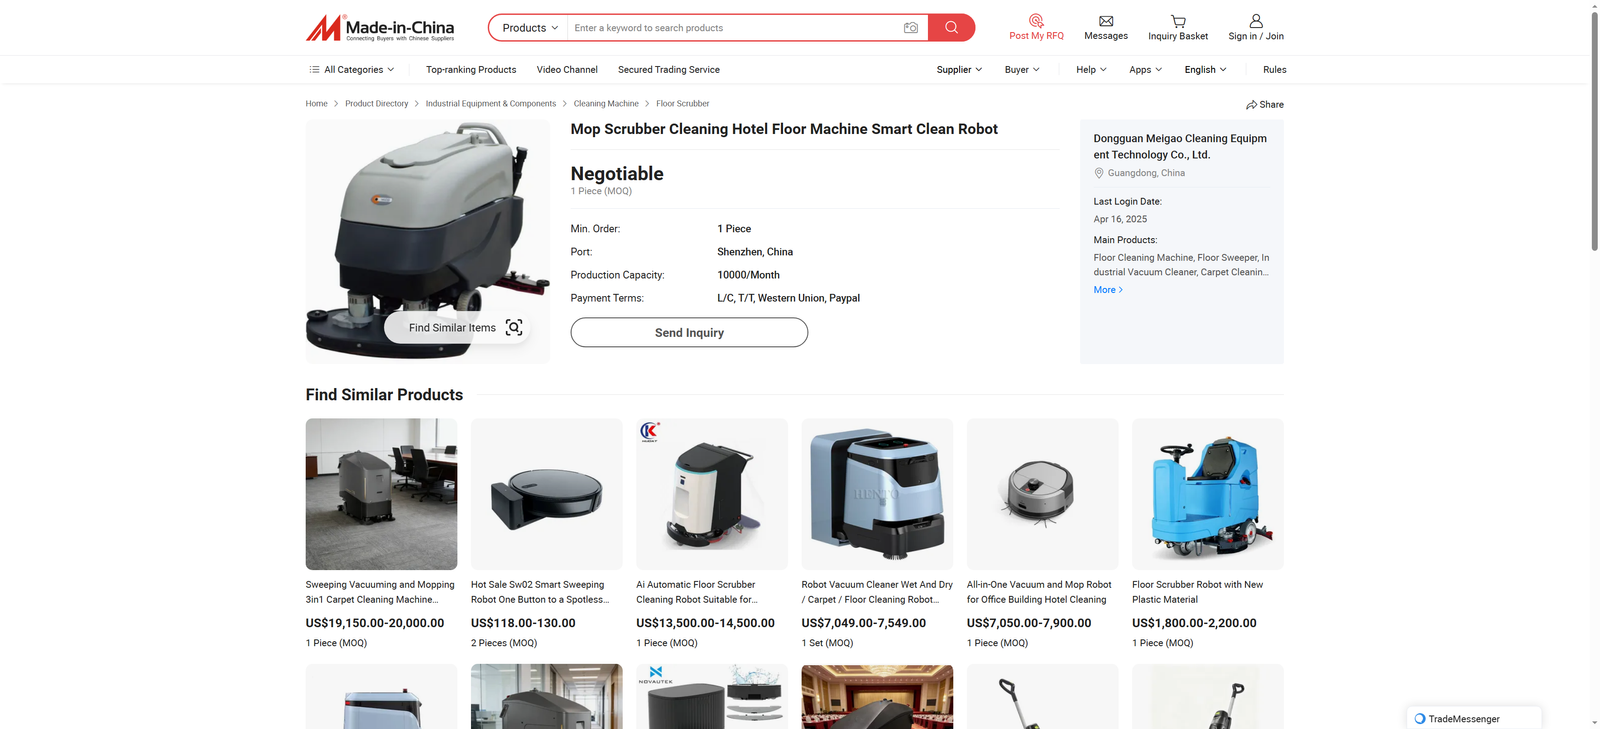The image size is (1600, 729).
Task: Follow the Cleaning Machine breadcrumb link
Action: click(606, 104)
